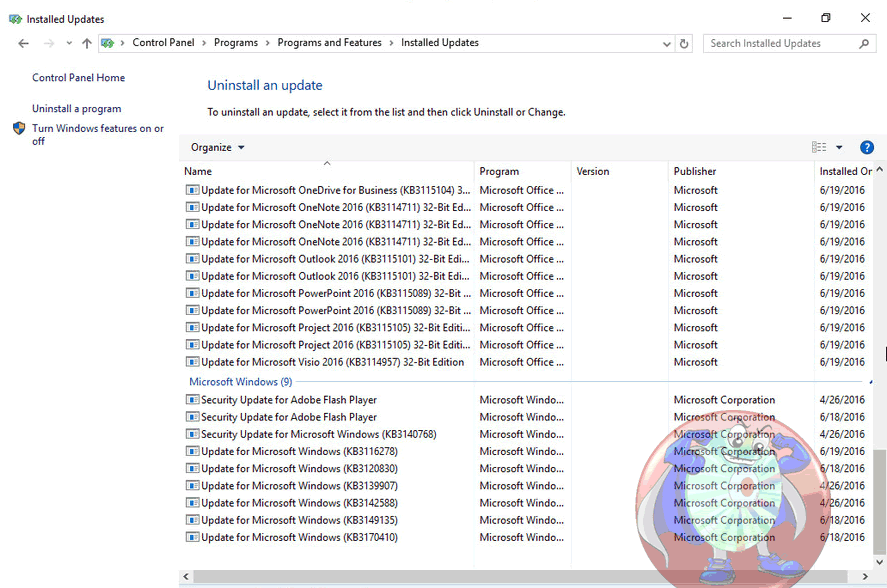Open Uninstall a program link
The width and height of the screenshot is (887, 588).
click(76, 108)
